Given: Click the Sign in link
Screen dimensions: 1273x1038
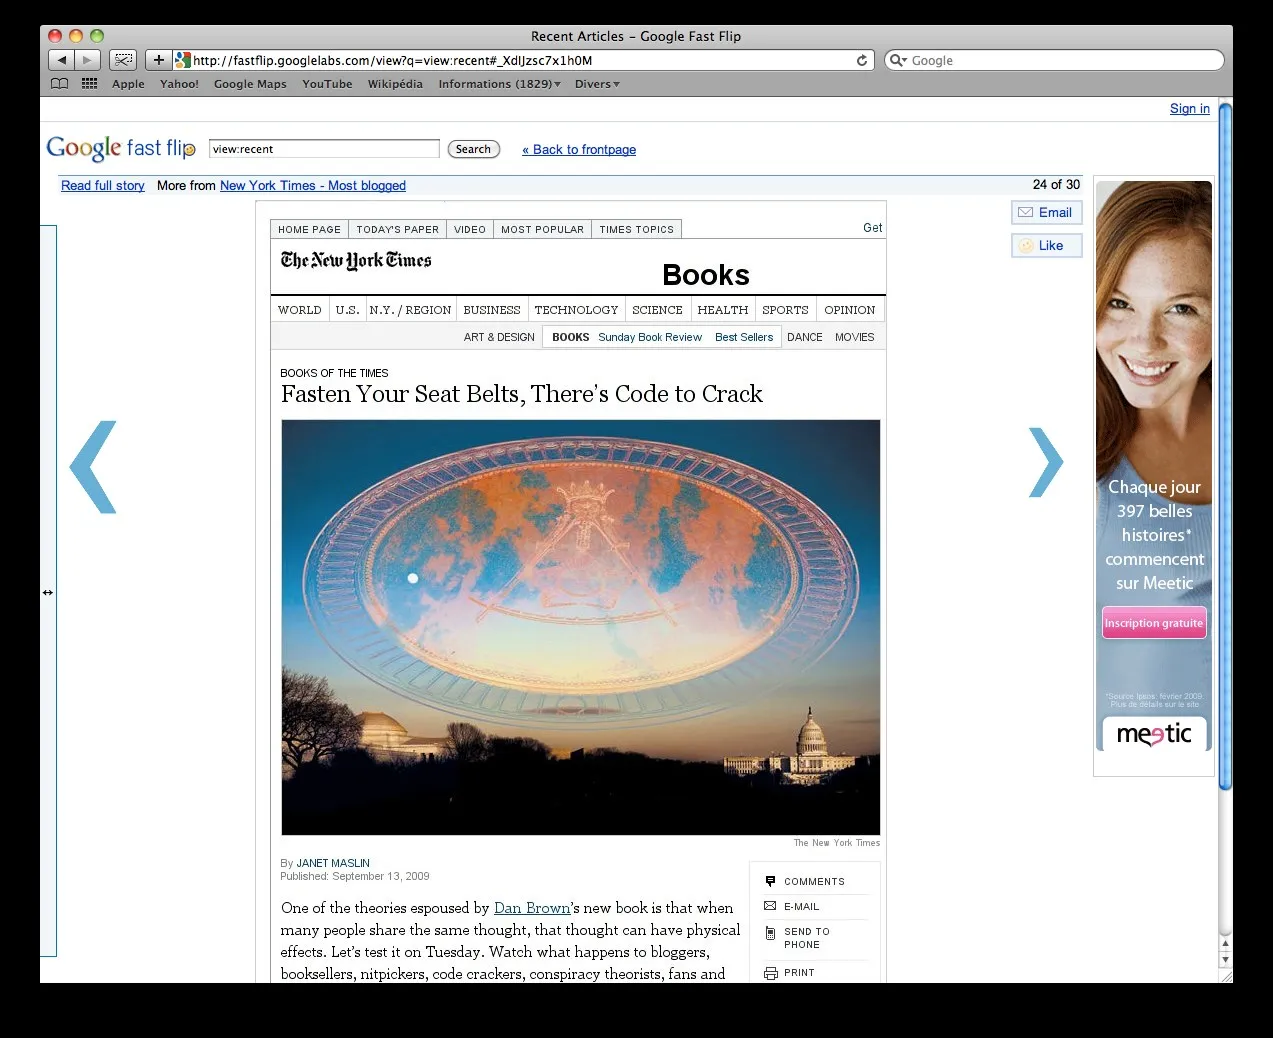Looking at the screenshot, I should pyautogui.click(x=1190, y=109).
